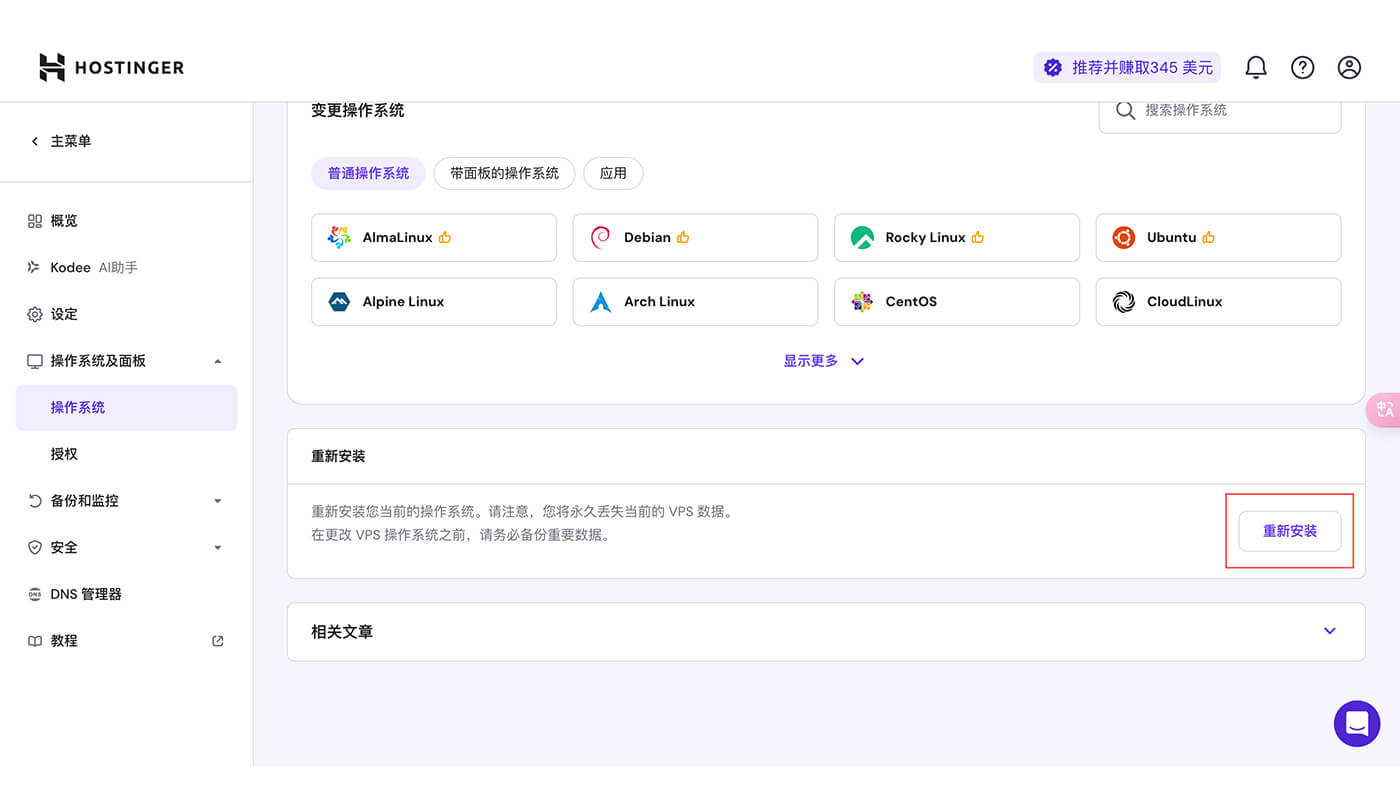Switch to 带面板的操作系统 tab
1400x800 pixels.
click(x=504, y=173)
